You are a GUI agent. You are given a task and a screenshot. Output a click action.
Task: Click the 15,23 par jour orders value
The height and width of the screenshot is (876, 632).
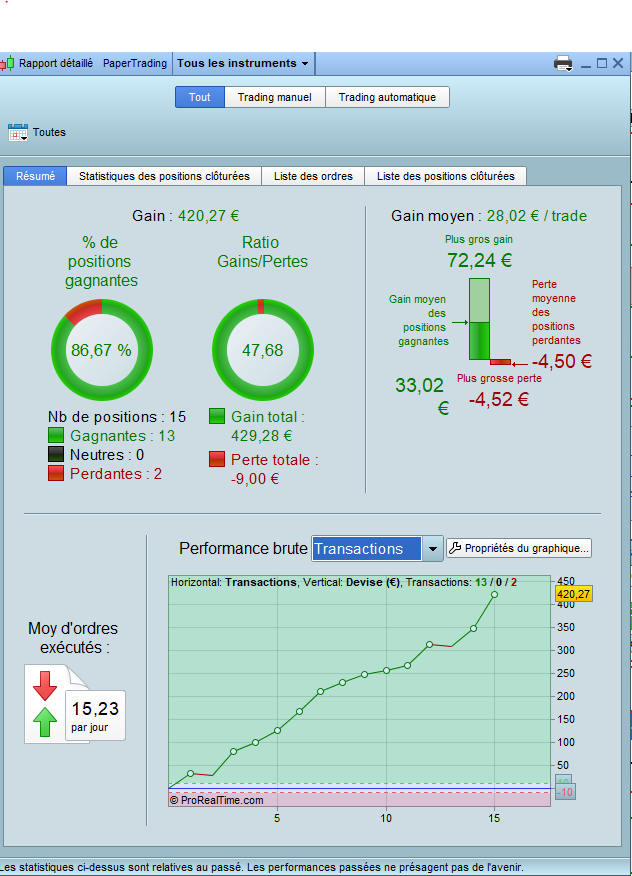pos(95,716)
